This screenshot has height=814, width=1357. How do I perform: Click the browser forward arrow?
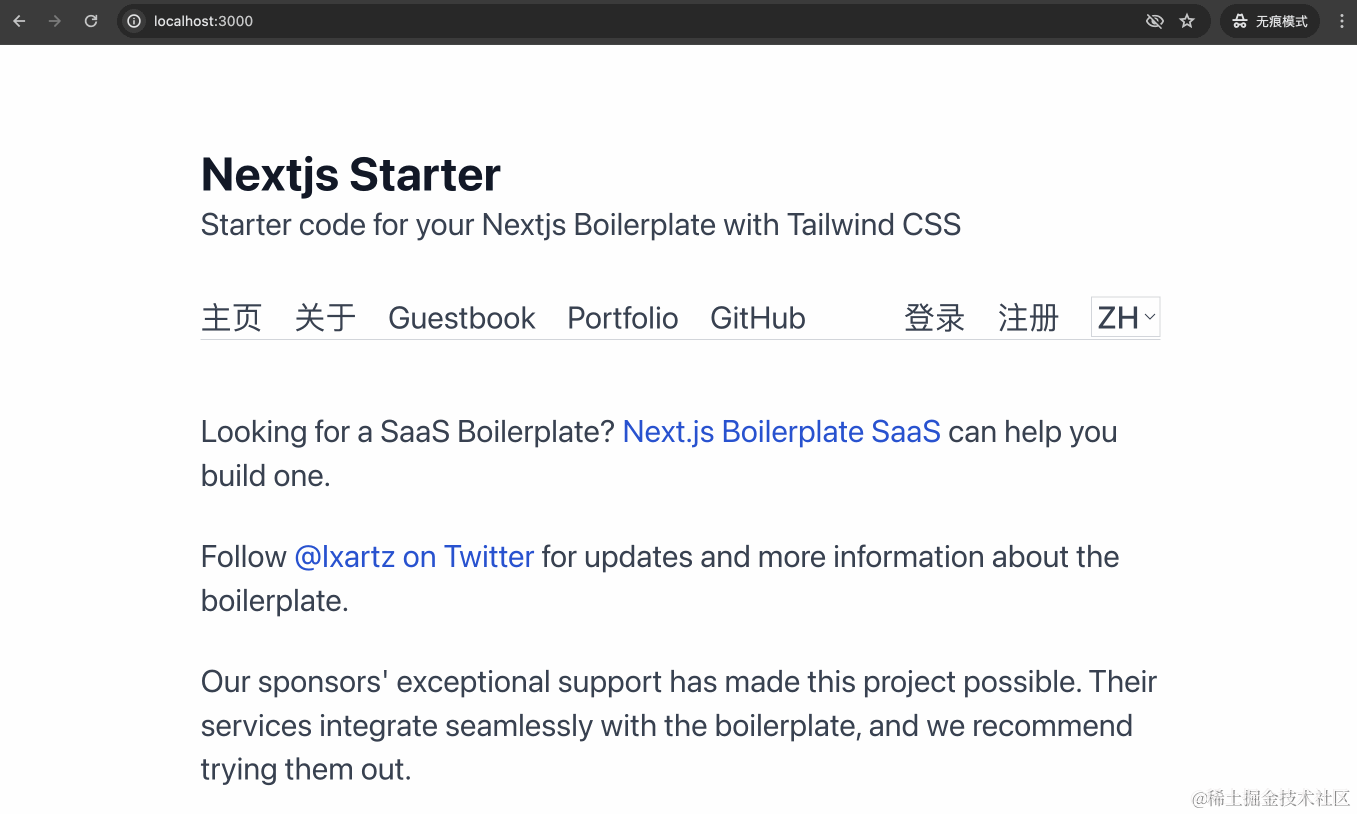coord(55,21)
